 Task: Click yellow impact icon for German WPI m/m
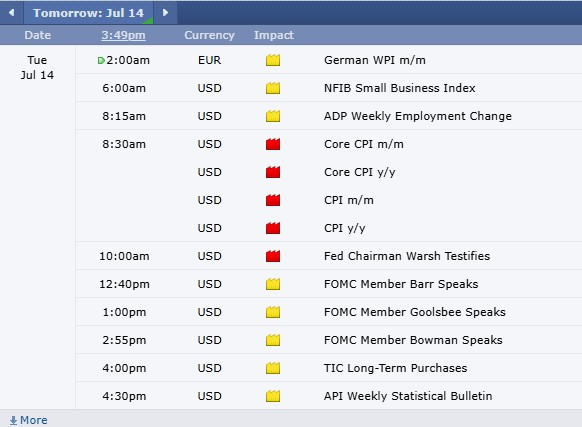click(x=273, y=60)
